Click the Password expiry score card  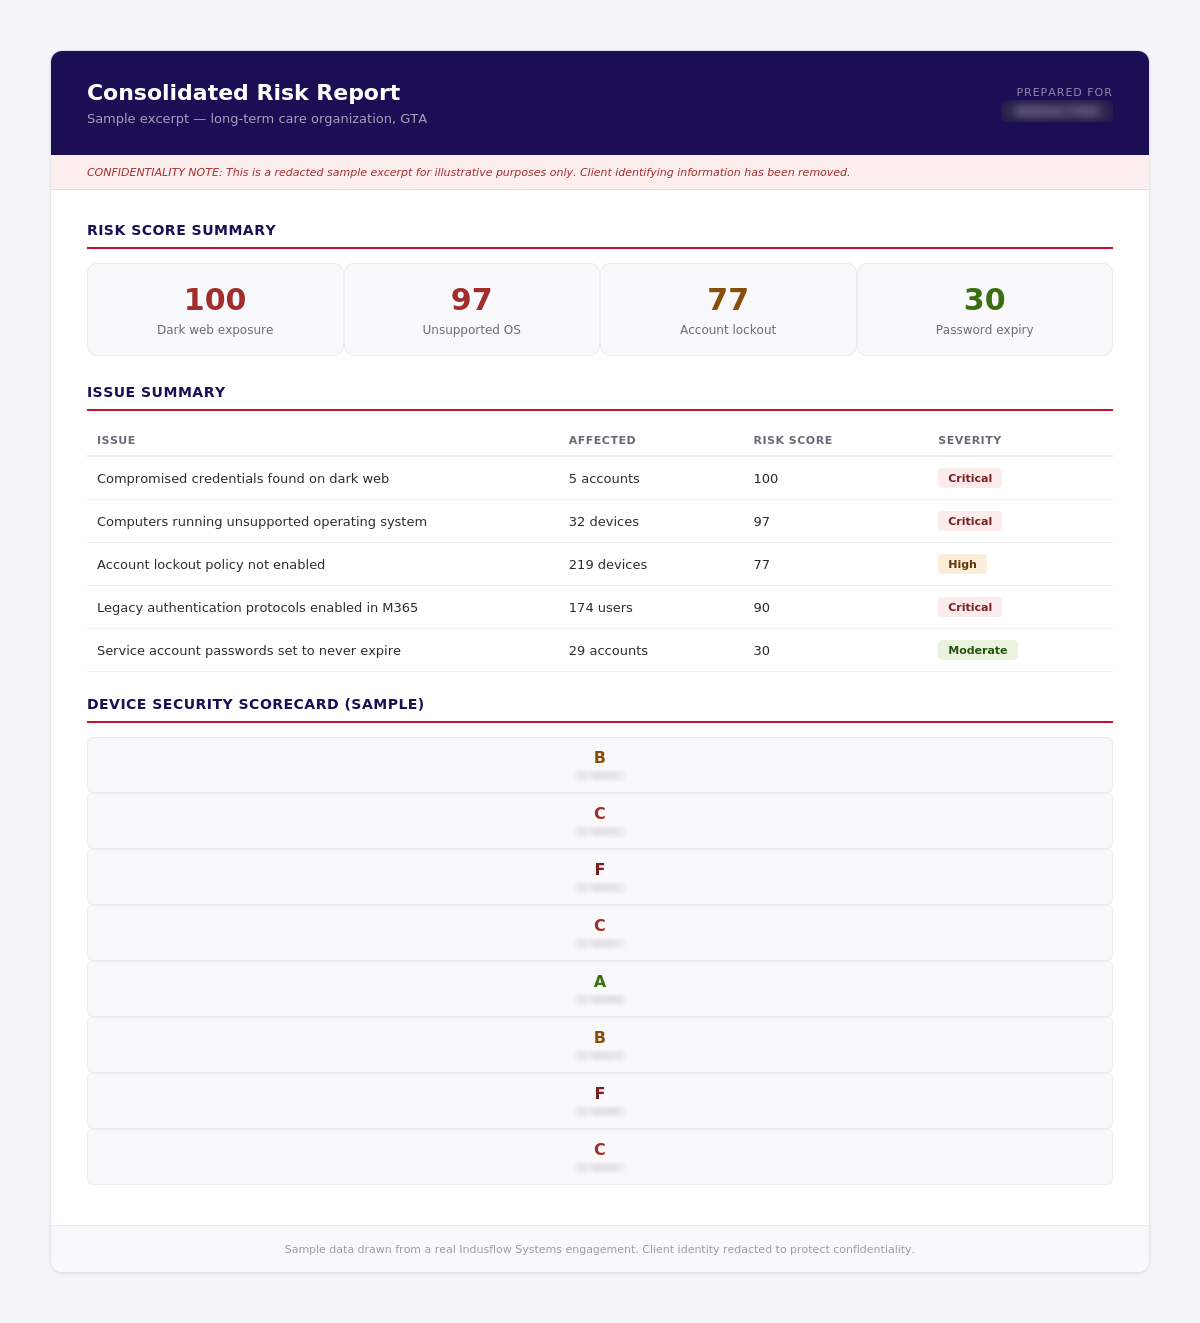click(x=985, y=309)
